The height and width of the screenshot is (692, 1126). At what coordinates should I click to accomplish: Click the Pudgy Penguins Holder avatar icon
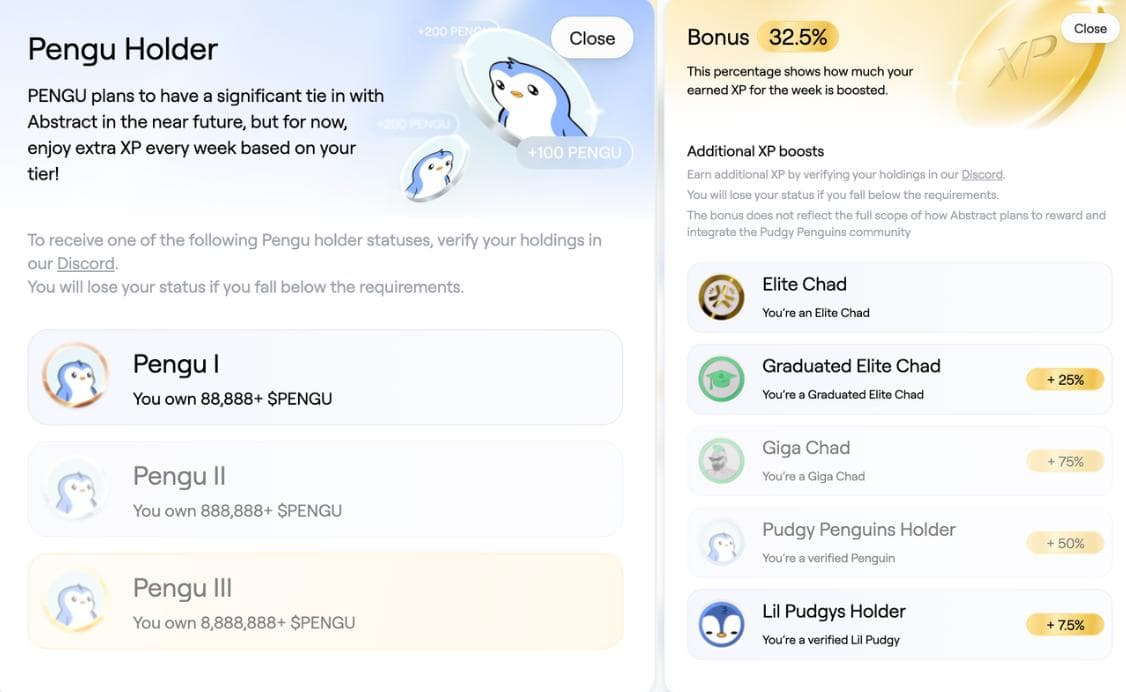(721, 543)
